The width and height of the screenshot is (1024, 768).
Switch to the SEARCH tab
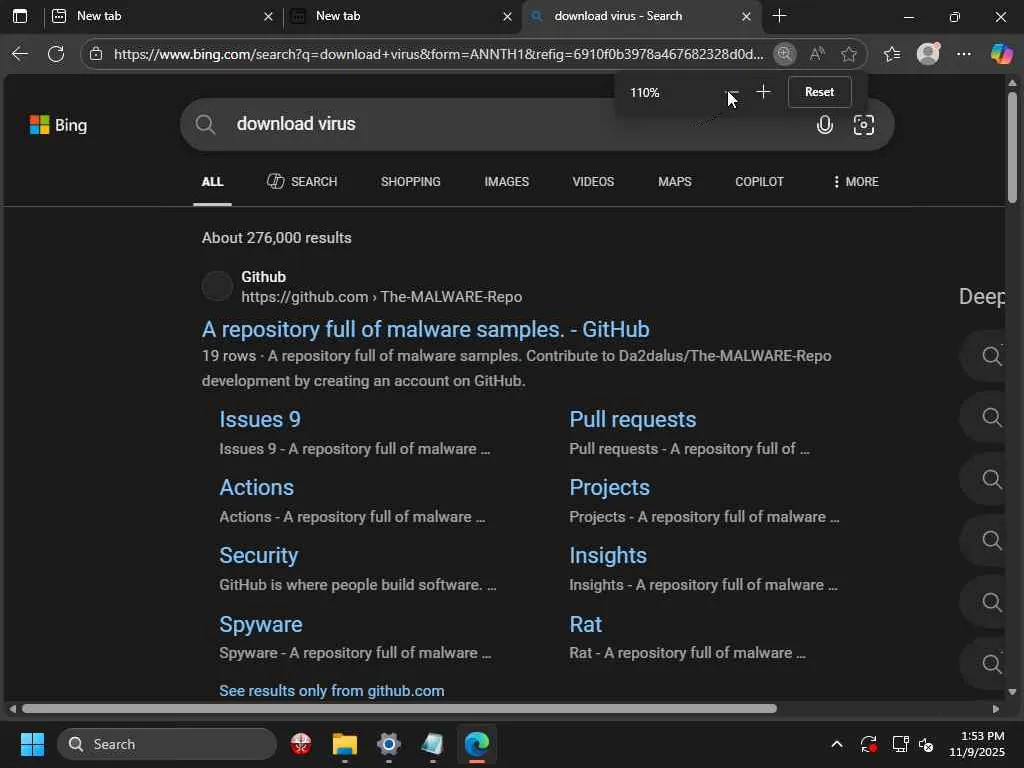click(302, 182)
